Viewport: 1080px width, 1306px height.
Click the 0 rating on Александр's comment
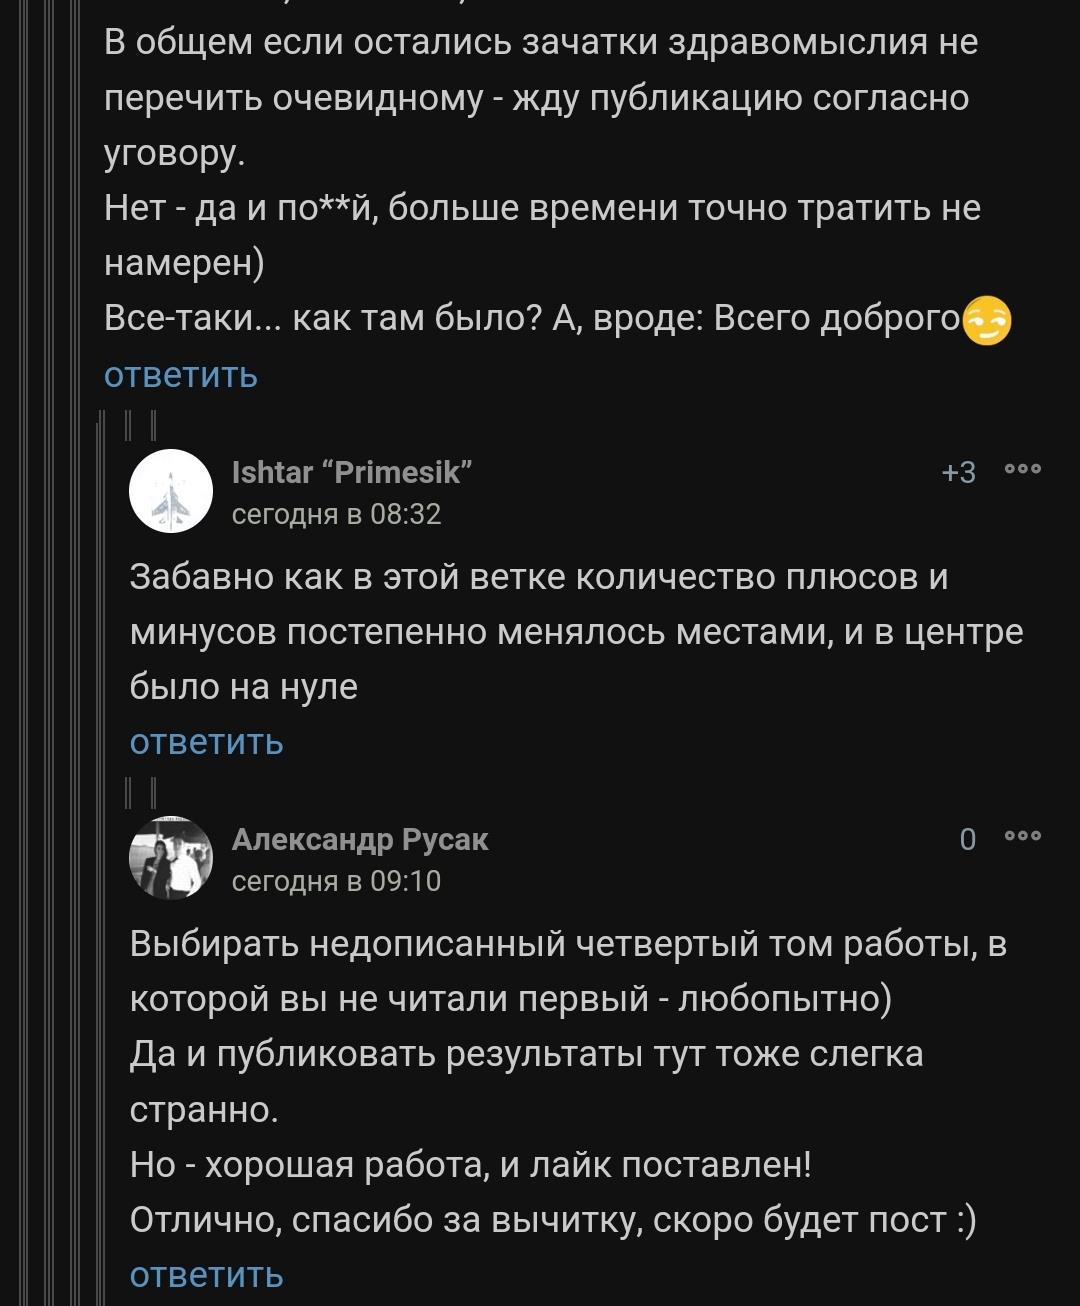click(967, 840)
